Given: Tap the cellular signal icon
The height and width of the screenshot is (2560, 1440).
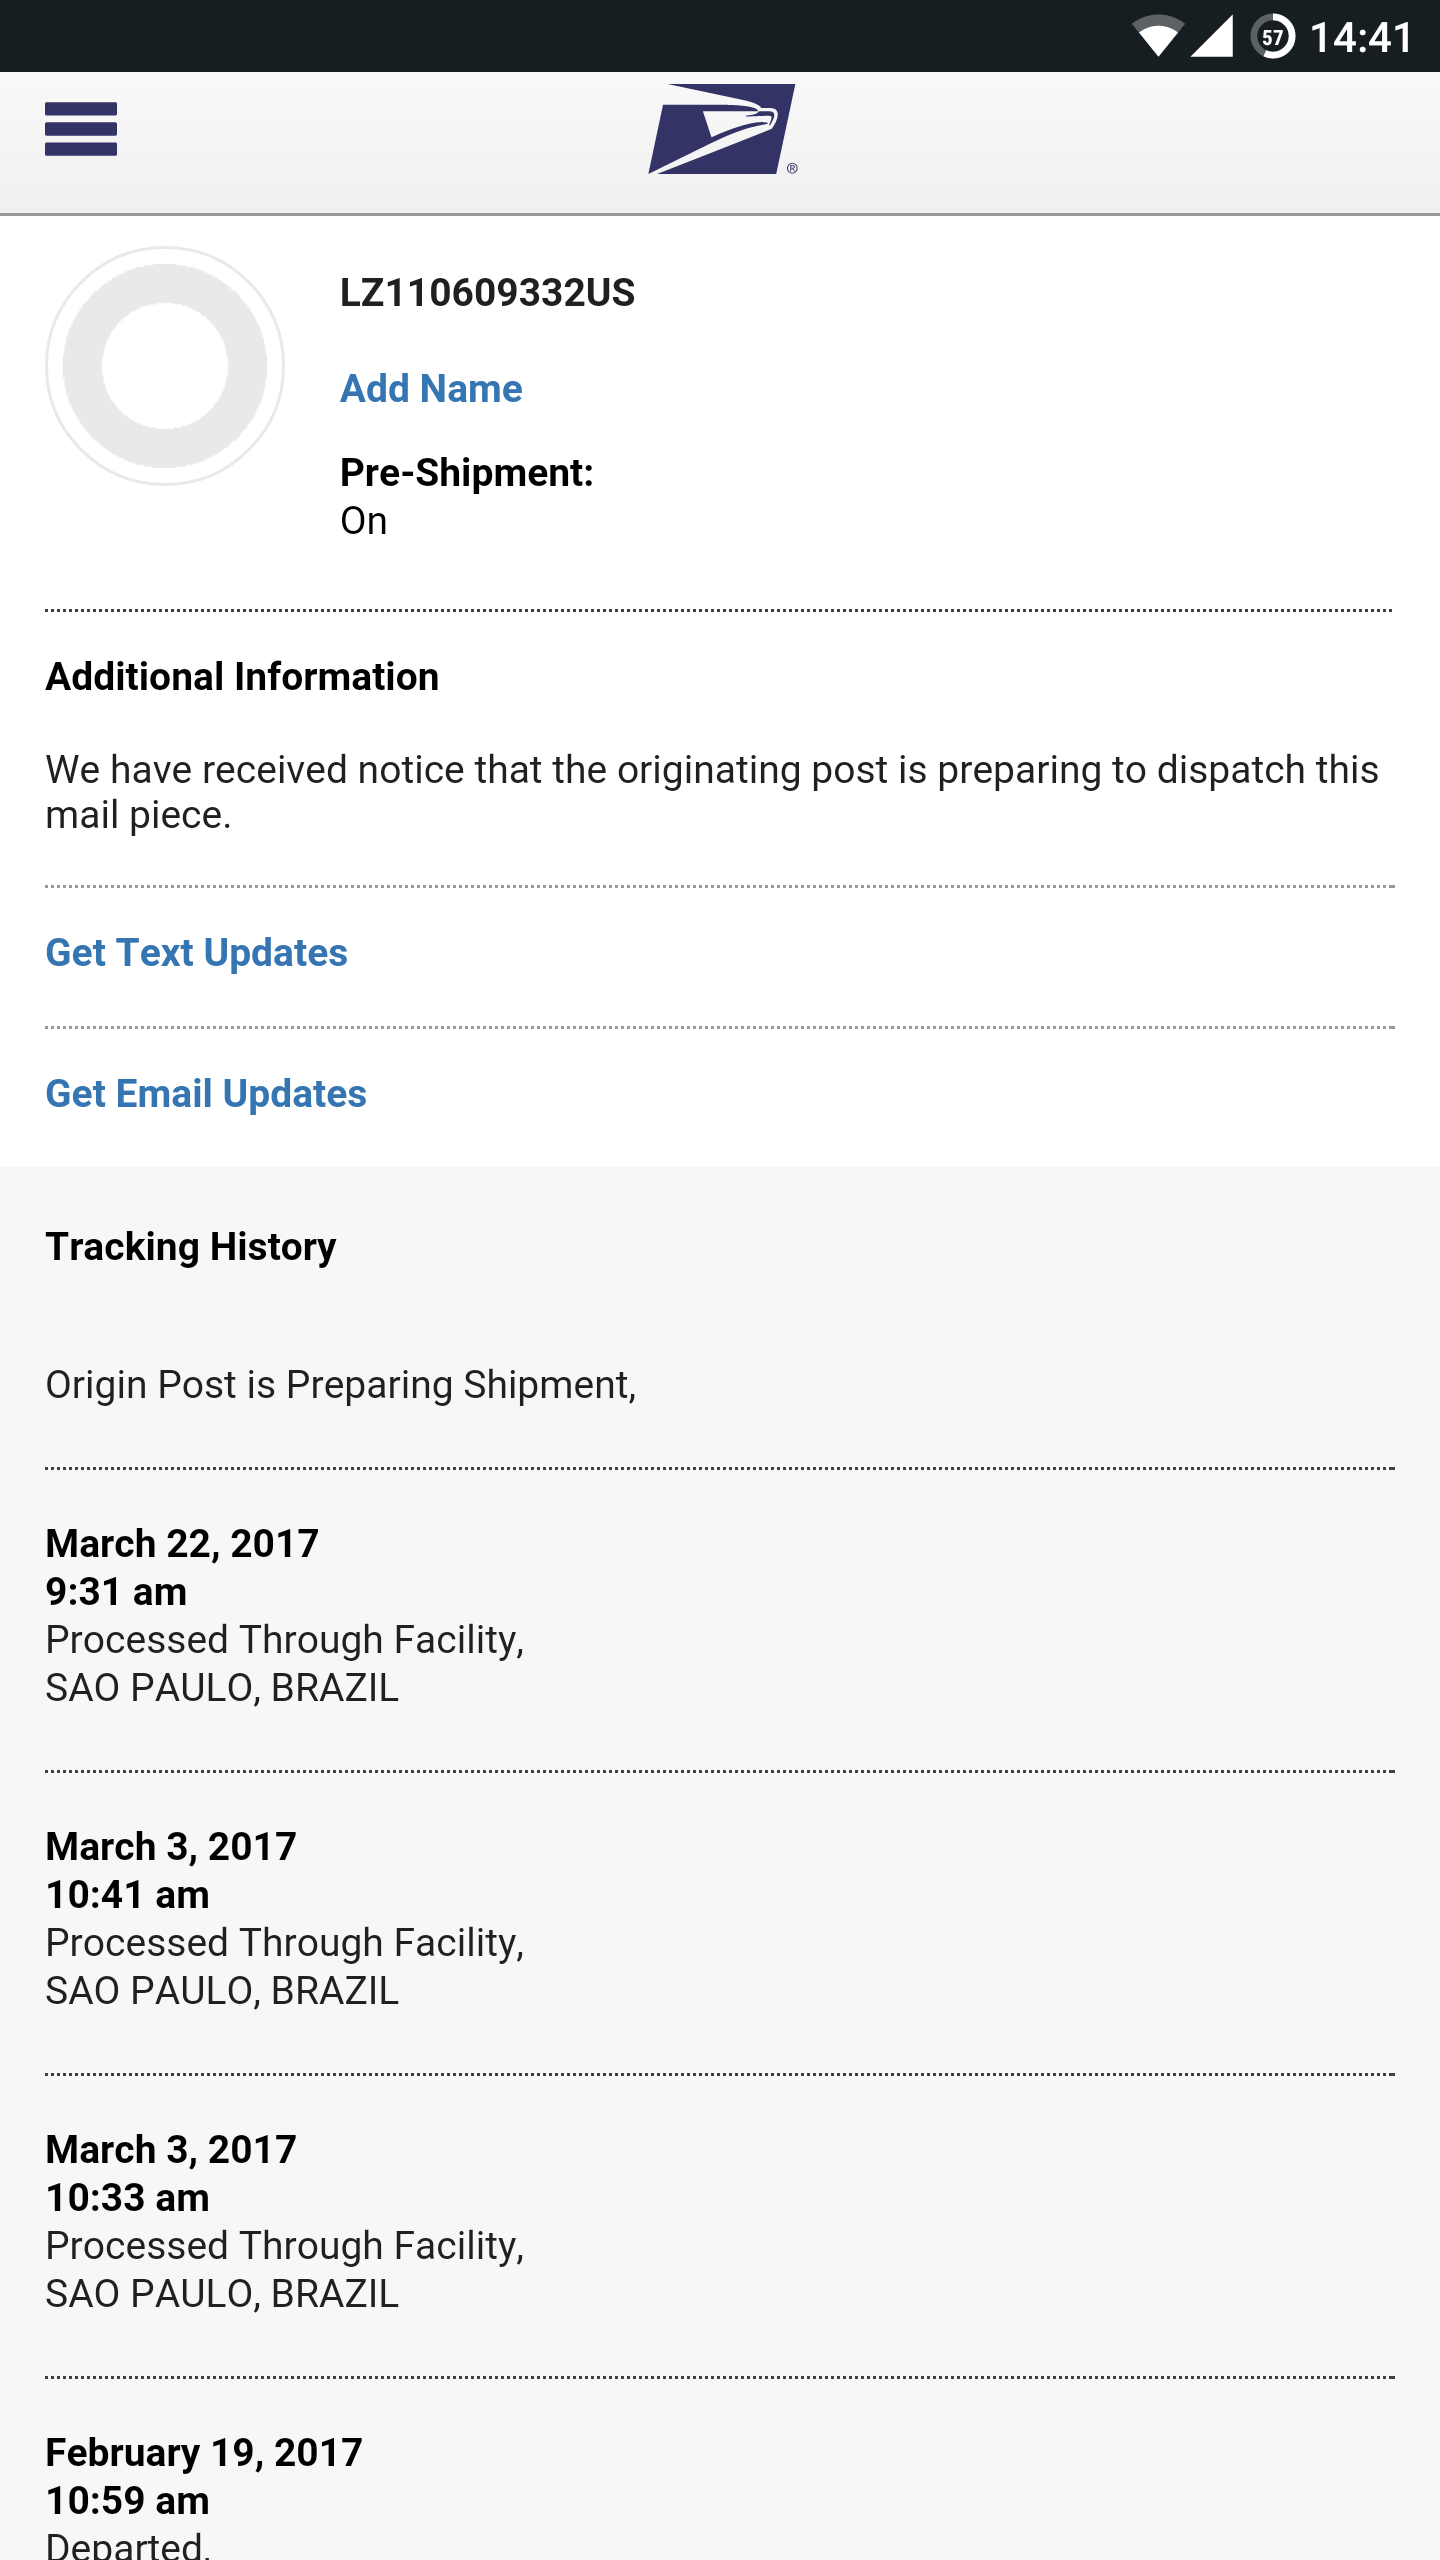Looking at the screenshot, I should (x=1212, y=37).
